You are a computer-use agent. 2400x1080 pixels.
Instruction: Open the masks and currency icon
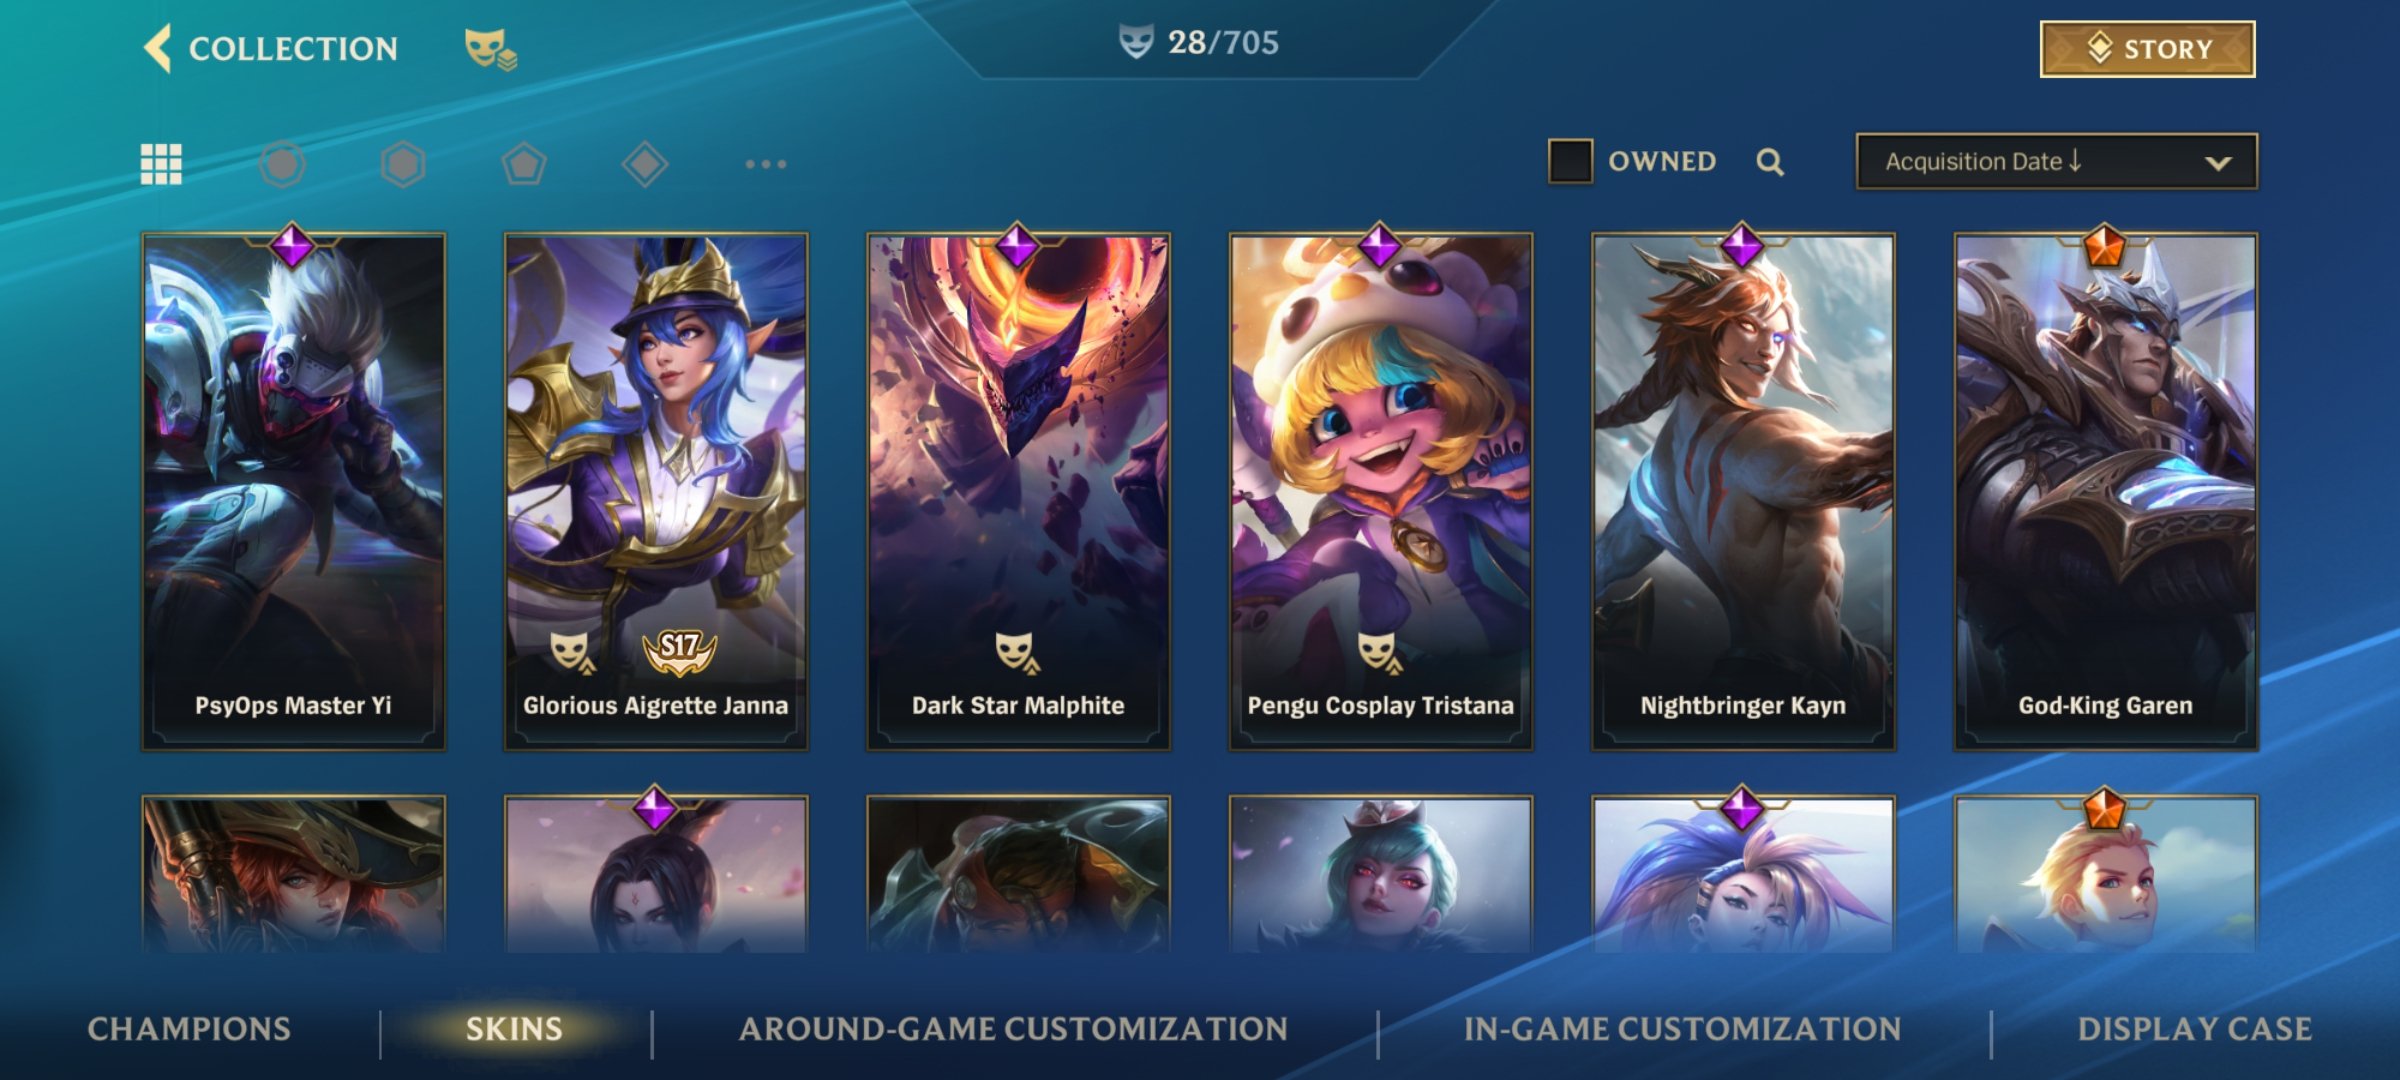[x=490, y=49]
